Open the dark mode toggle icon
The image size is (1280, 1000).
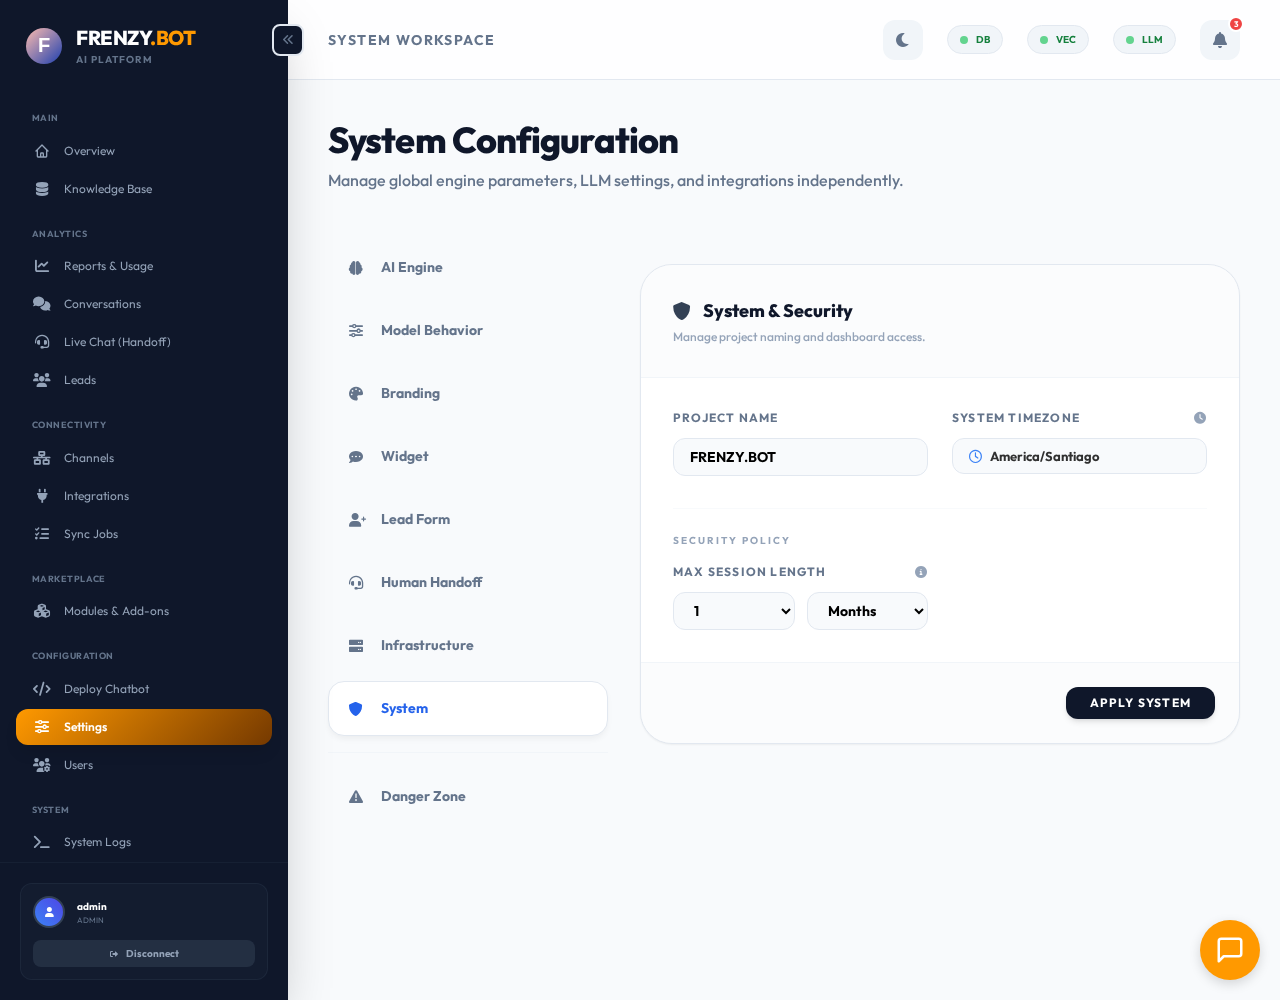902,40
